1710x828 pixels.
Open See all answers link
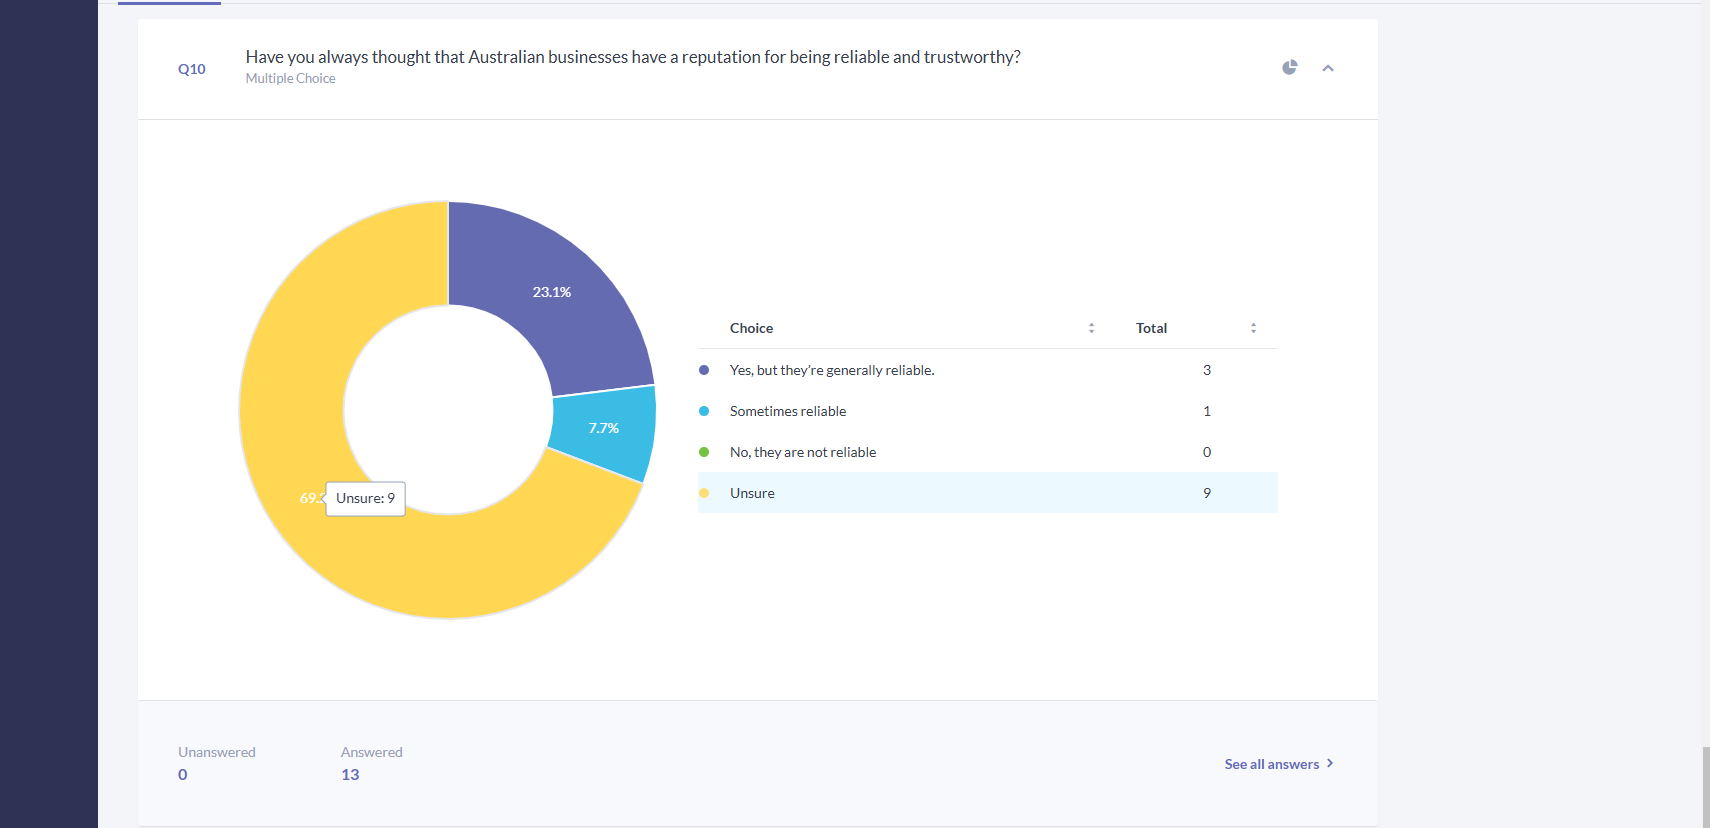[1271, 764]
